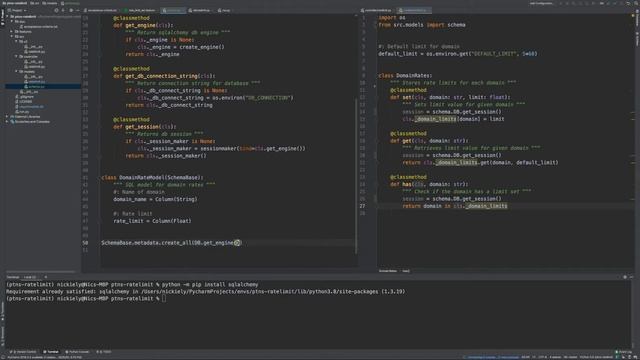The width and height of the screenshot is (640, 360).
Task: Click 'class DomainRateModel(SchemaBase):' line
Action: point(152,178)
